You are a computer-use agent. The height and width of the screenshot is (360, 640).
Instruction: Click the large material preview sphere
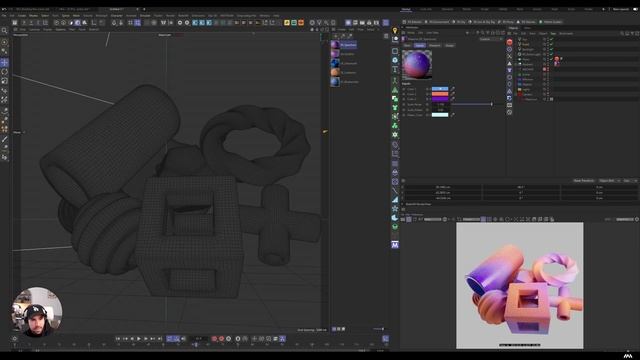tap(417, 64)
